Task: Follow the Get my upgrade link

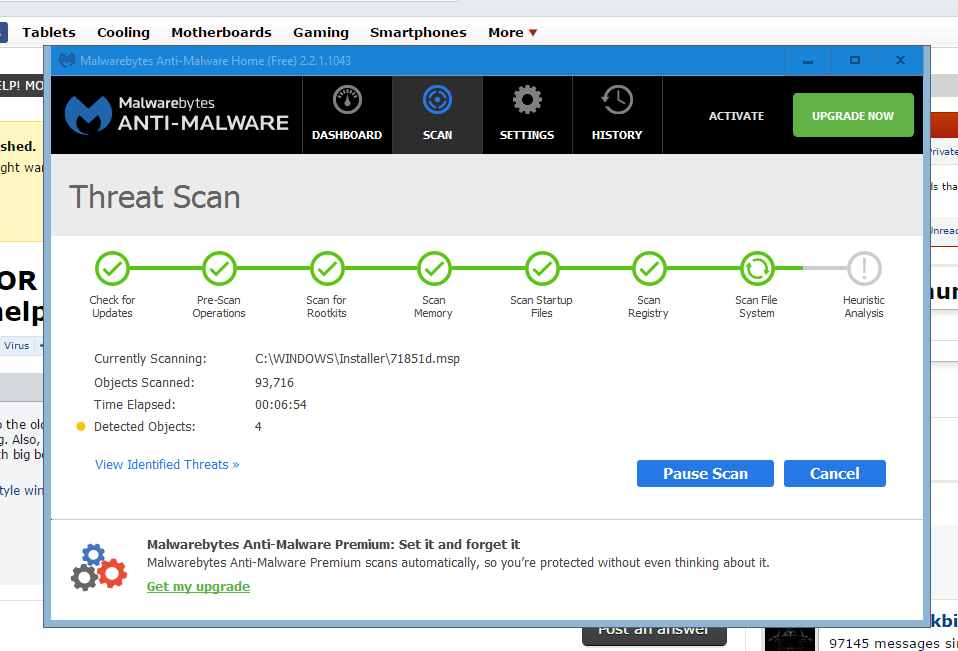Action: [198, 587]
